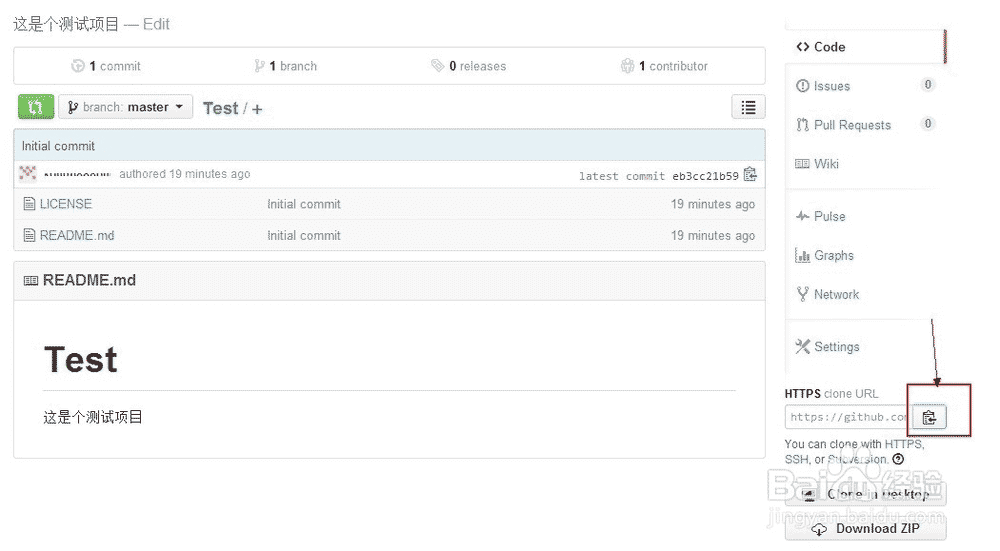Viewport: 1000px width, 551px height.
Task: Click the help icon next to Subversion
Action: coord(898,459)
